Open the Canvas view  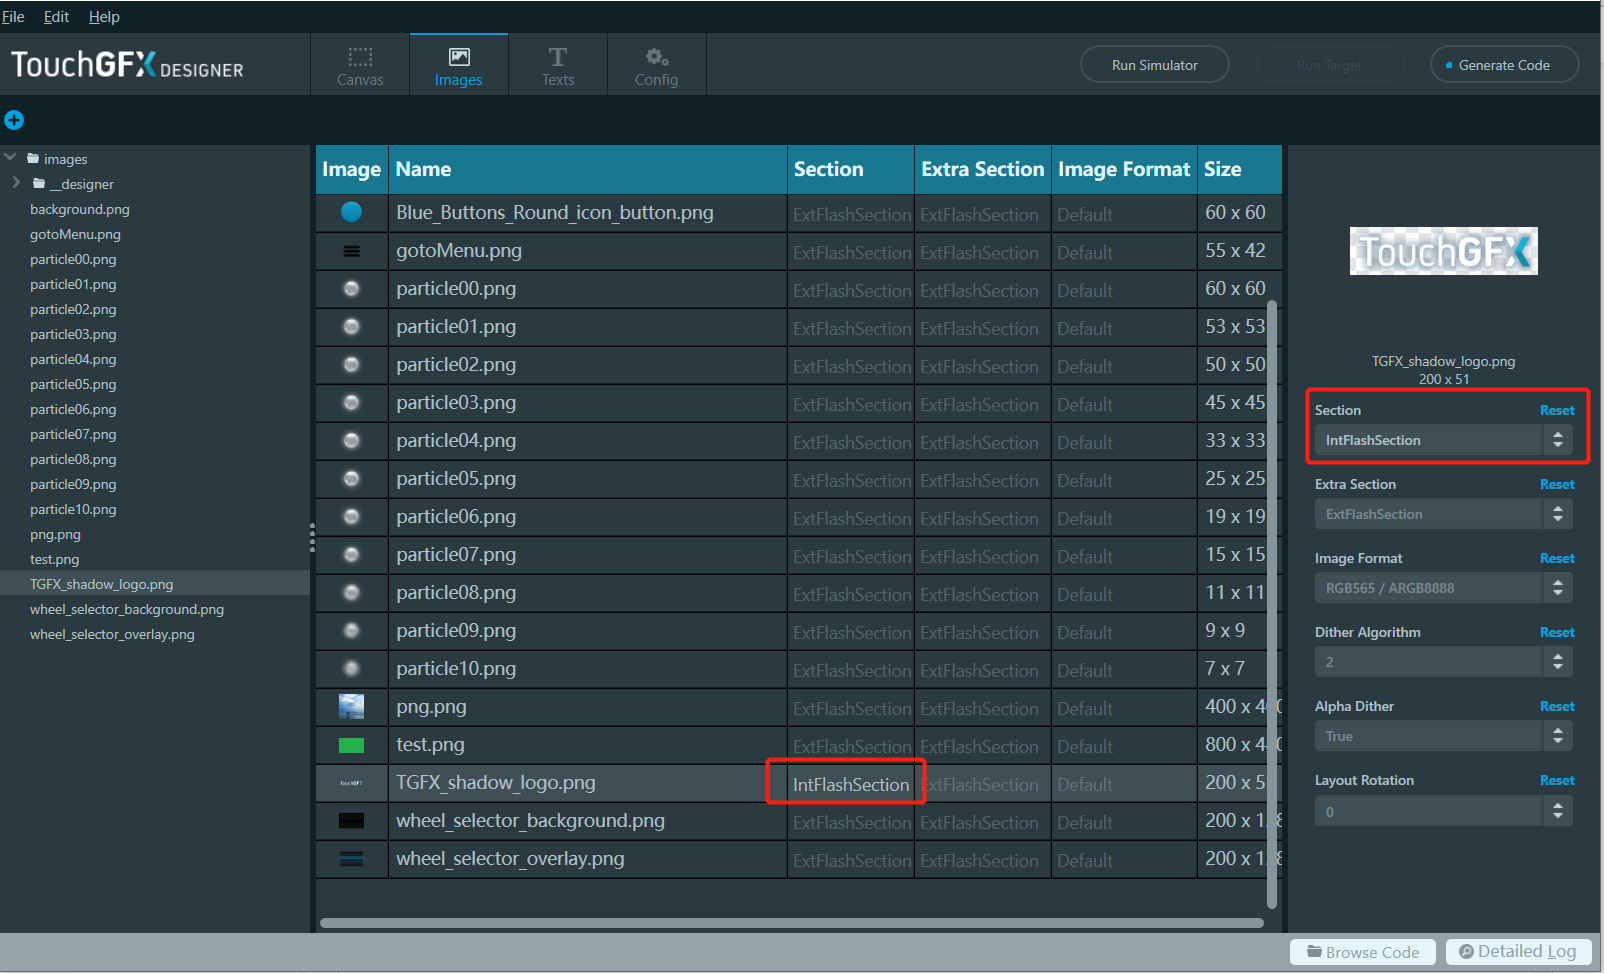pos(359,64)
